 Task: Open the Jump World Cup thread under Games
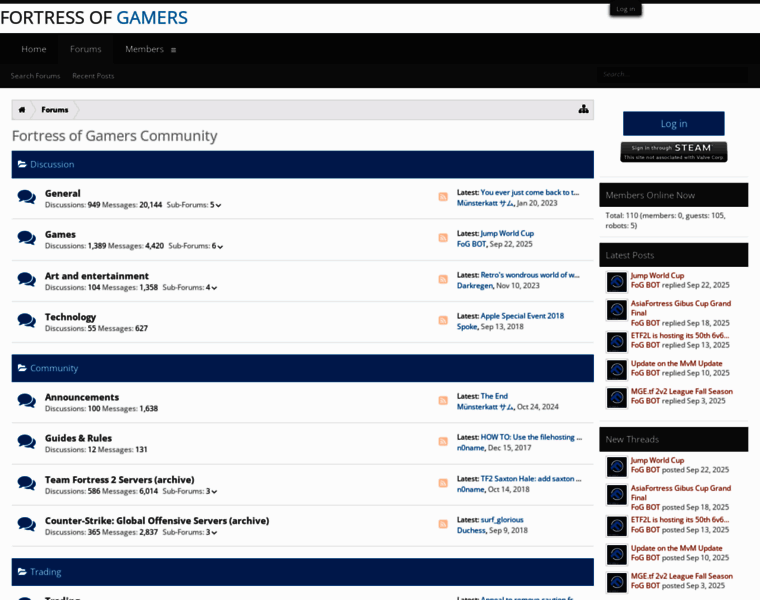[x=507, y=233]
